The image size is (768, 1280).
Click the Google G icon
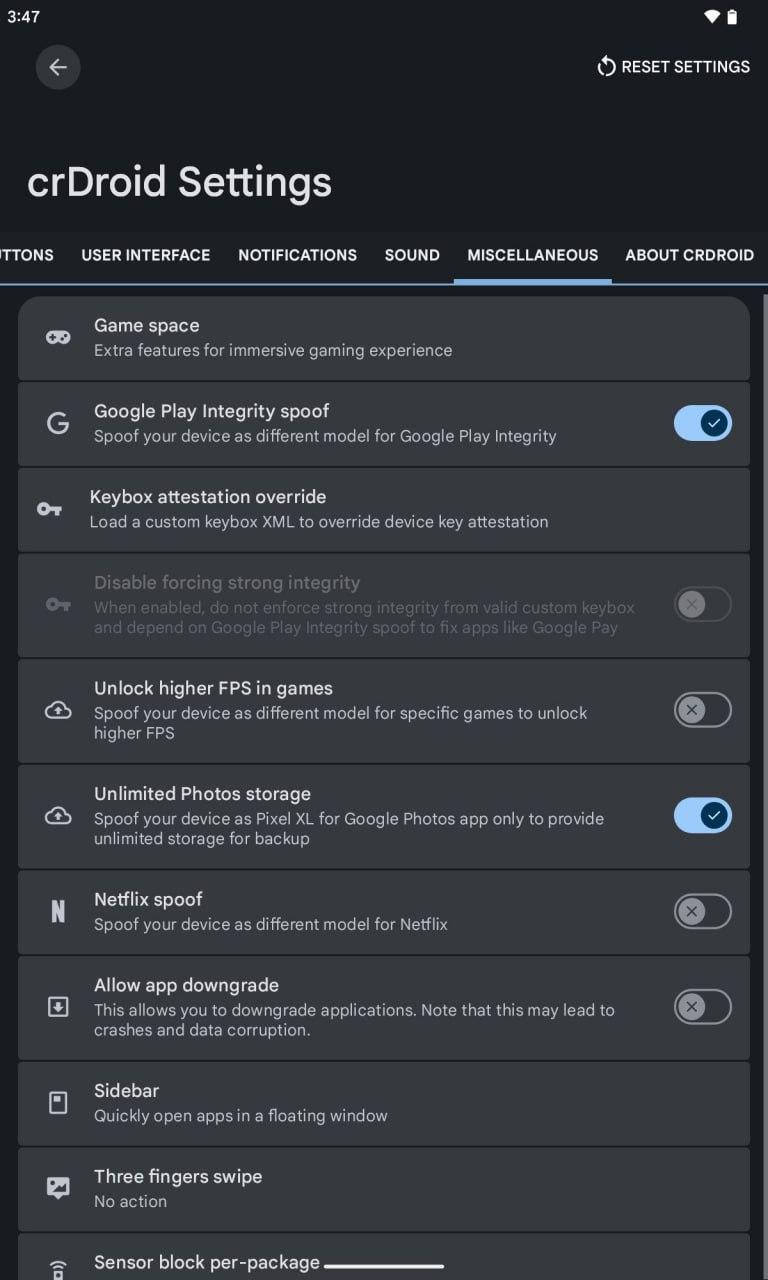tap(58, 424)
